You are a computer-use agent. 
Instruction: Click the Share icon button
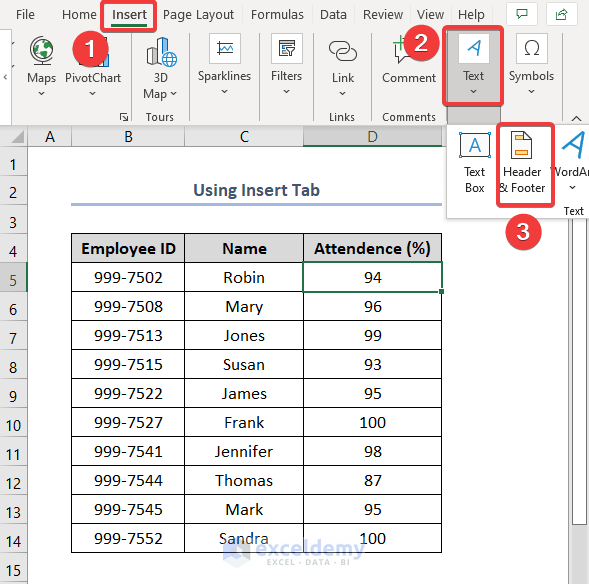561,14
